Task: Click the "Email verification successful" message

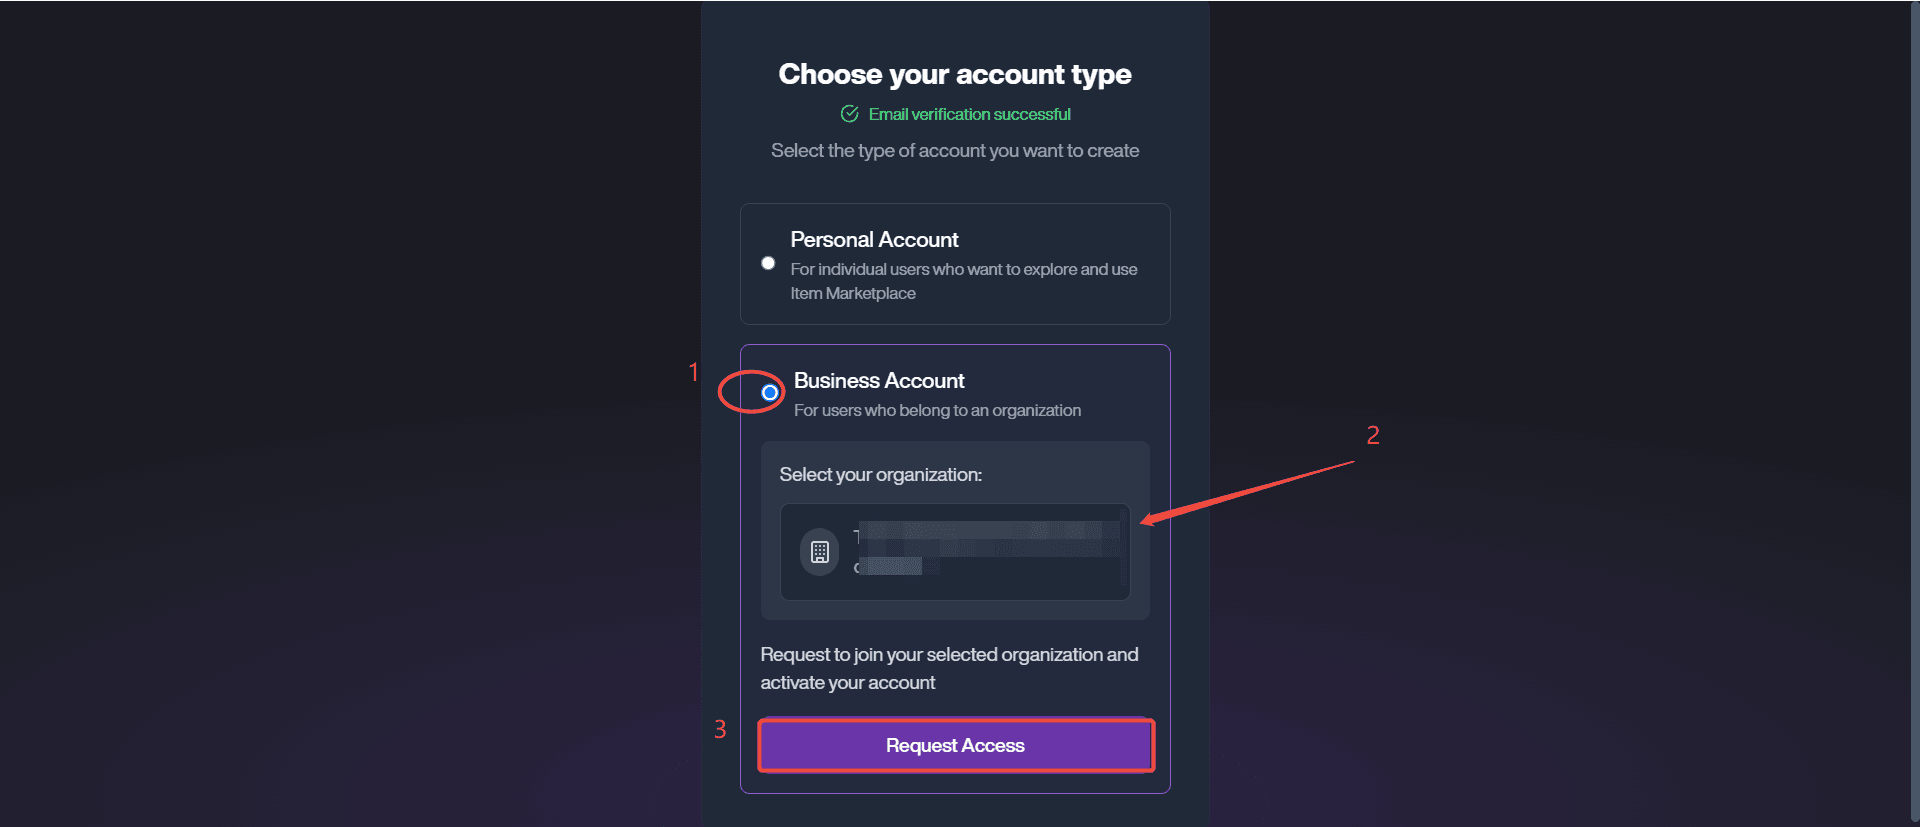Action: tap(969, 115)
